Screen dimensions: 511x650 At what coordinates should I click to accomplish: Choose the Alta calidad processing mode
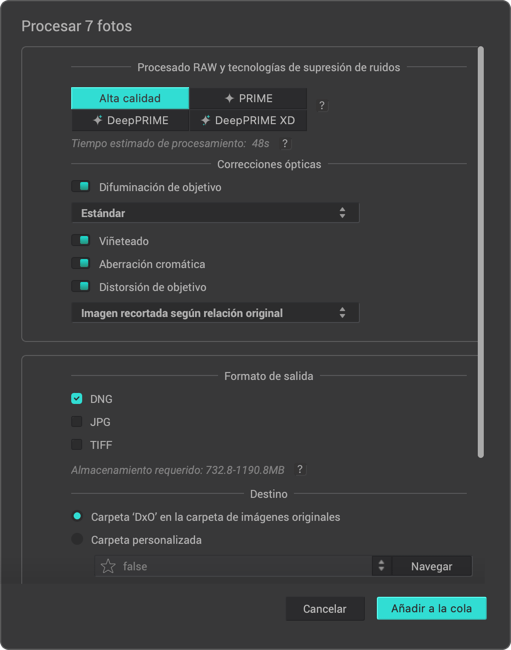[x=130, y=98]
